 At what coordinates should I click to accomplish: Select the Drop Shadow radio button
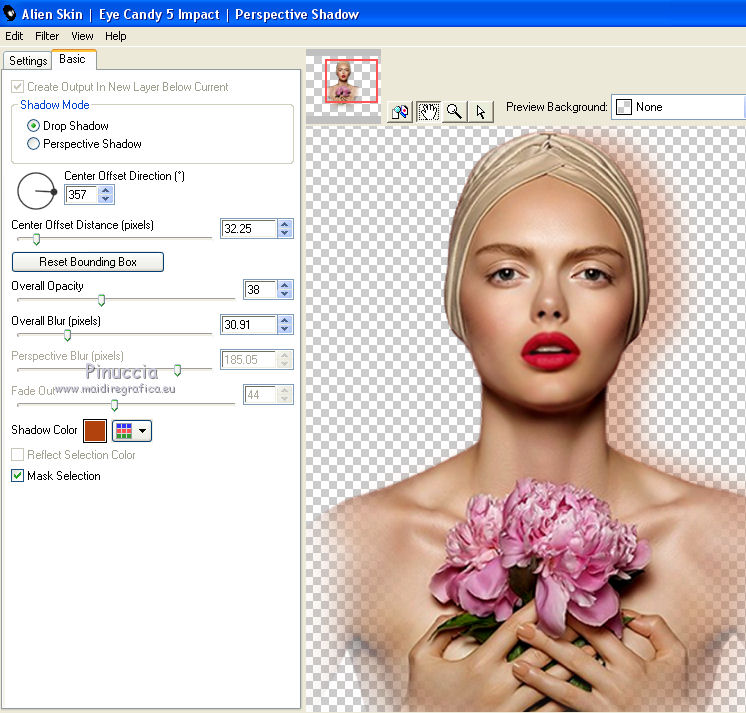[x=34, y=126]
